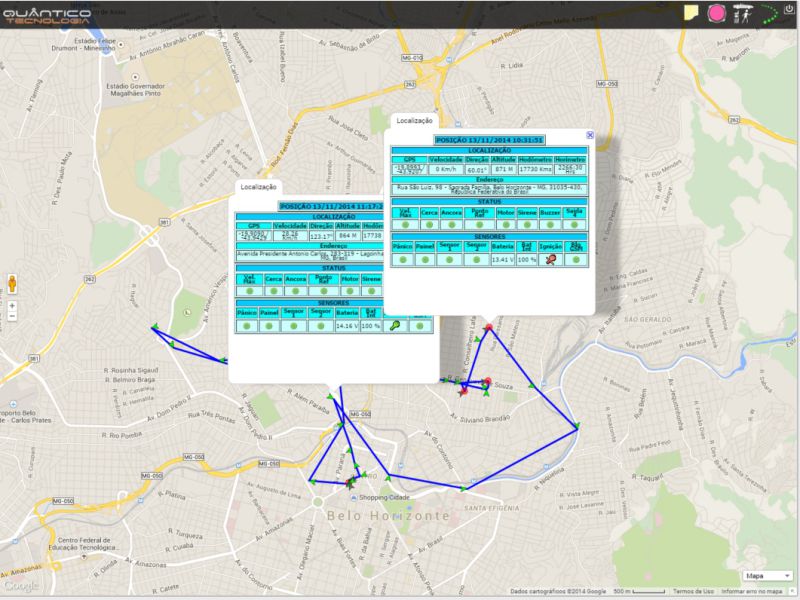Click the Pânico sensor dot in 11:17 popup
The width and height of the screenshot is (800, 600).
pos(247,326)
